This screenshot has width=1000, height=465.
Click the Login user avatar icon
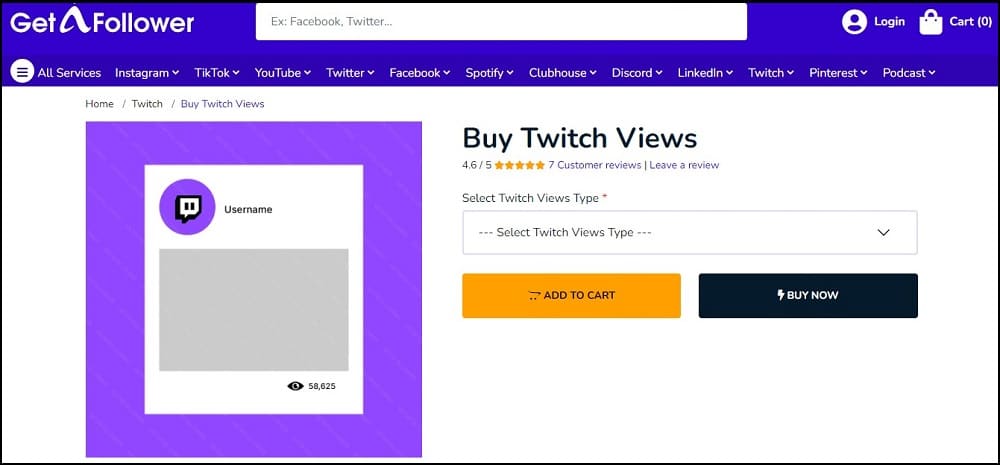click(854, 22)
